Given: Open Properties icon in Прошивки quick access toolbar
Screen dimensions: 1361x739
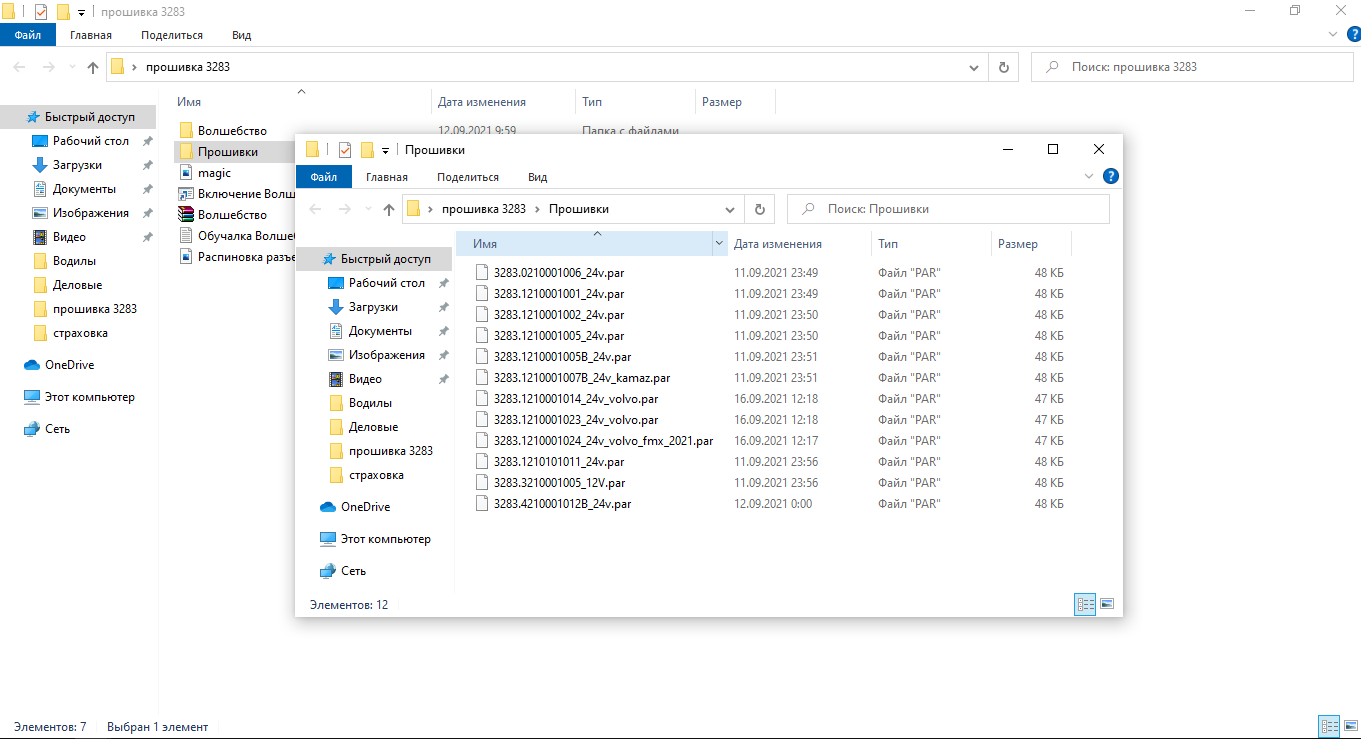Looking at the screenshot, I should [x=345, y=150].
